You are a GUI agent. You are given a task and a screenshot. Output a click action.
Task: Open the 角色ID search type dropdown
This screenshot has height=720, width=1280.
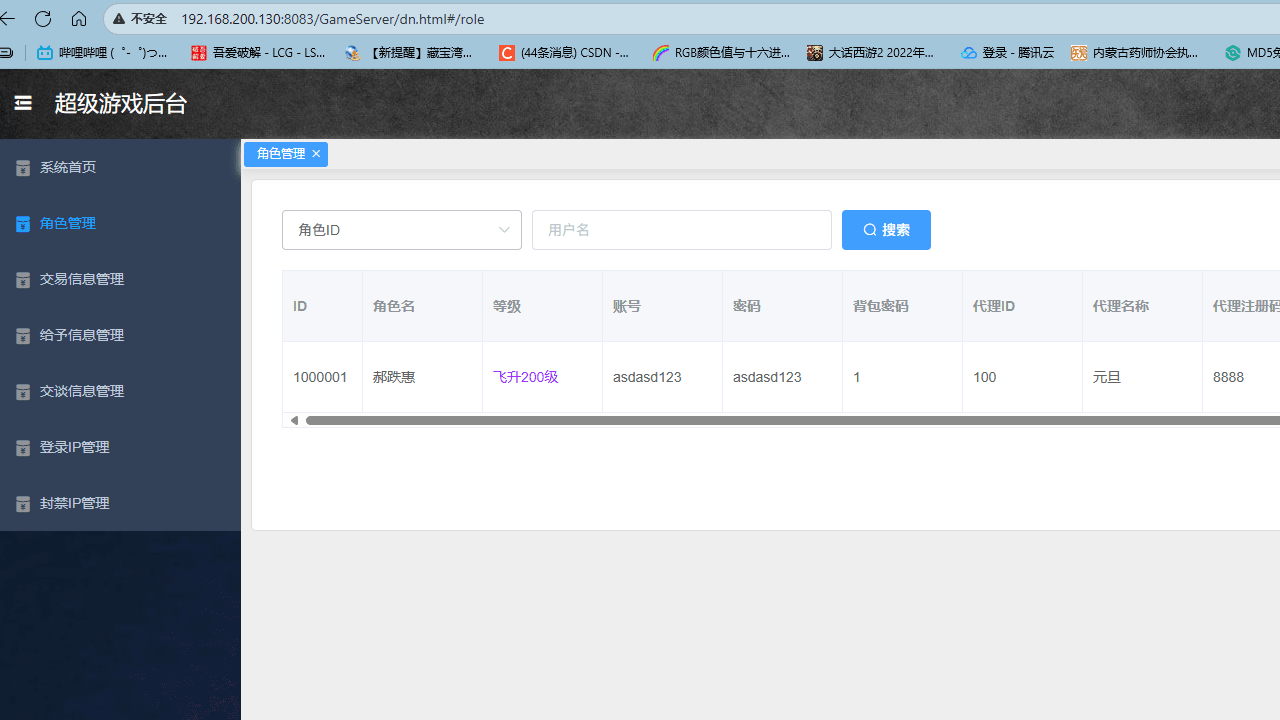[401, 229]
